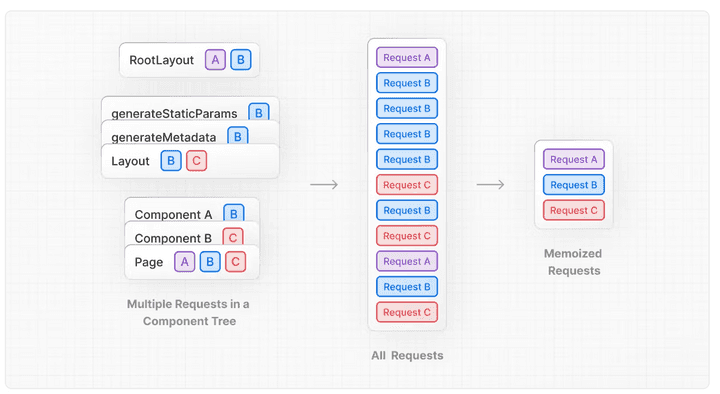720x394 pixels.
Task: Select the top Request A in All Requests
Action: 407,57
